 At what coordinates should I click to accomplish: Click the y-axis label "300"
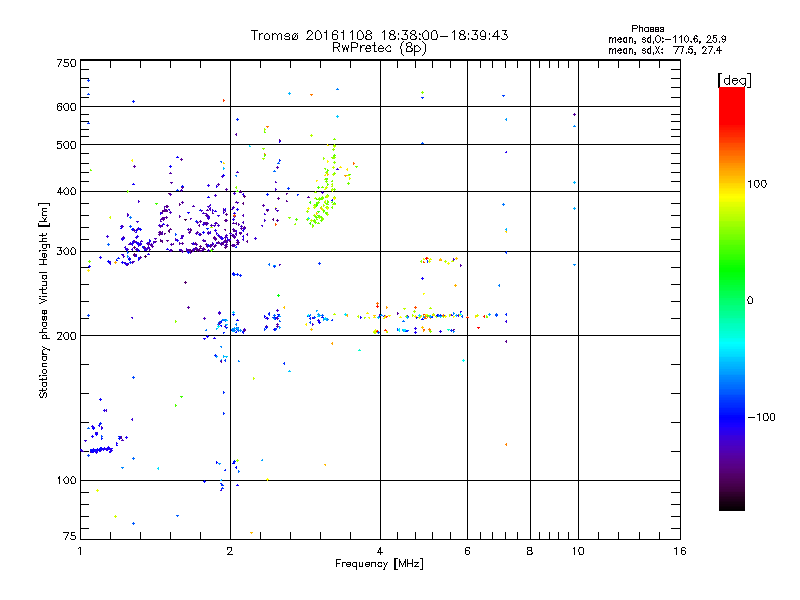pos(66,252)
